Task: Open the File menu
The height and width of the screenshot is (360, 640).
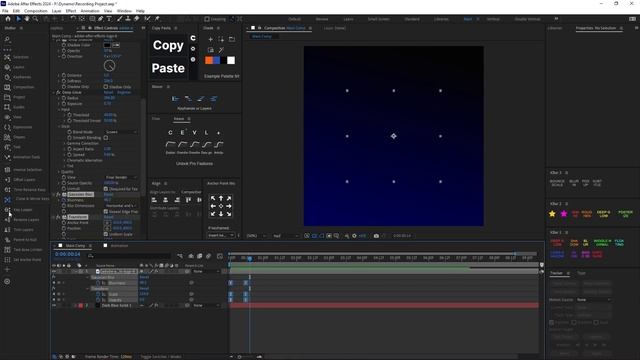Action: (5, 11)
